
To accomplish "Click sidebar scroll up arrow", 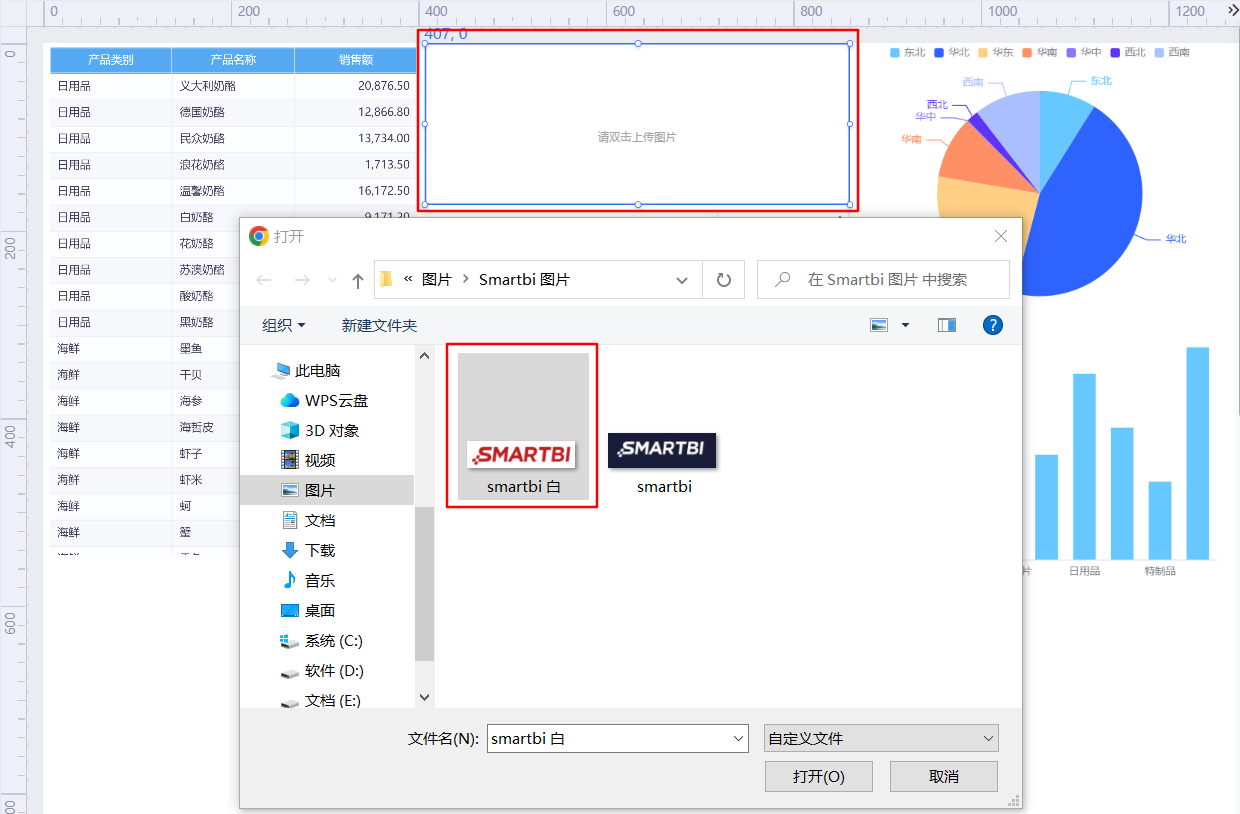I will pyautogui.click(x=424, y=355).
